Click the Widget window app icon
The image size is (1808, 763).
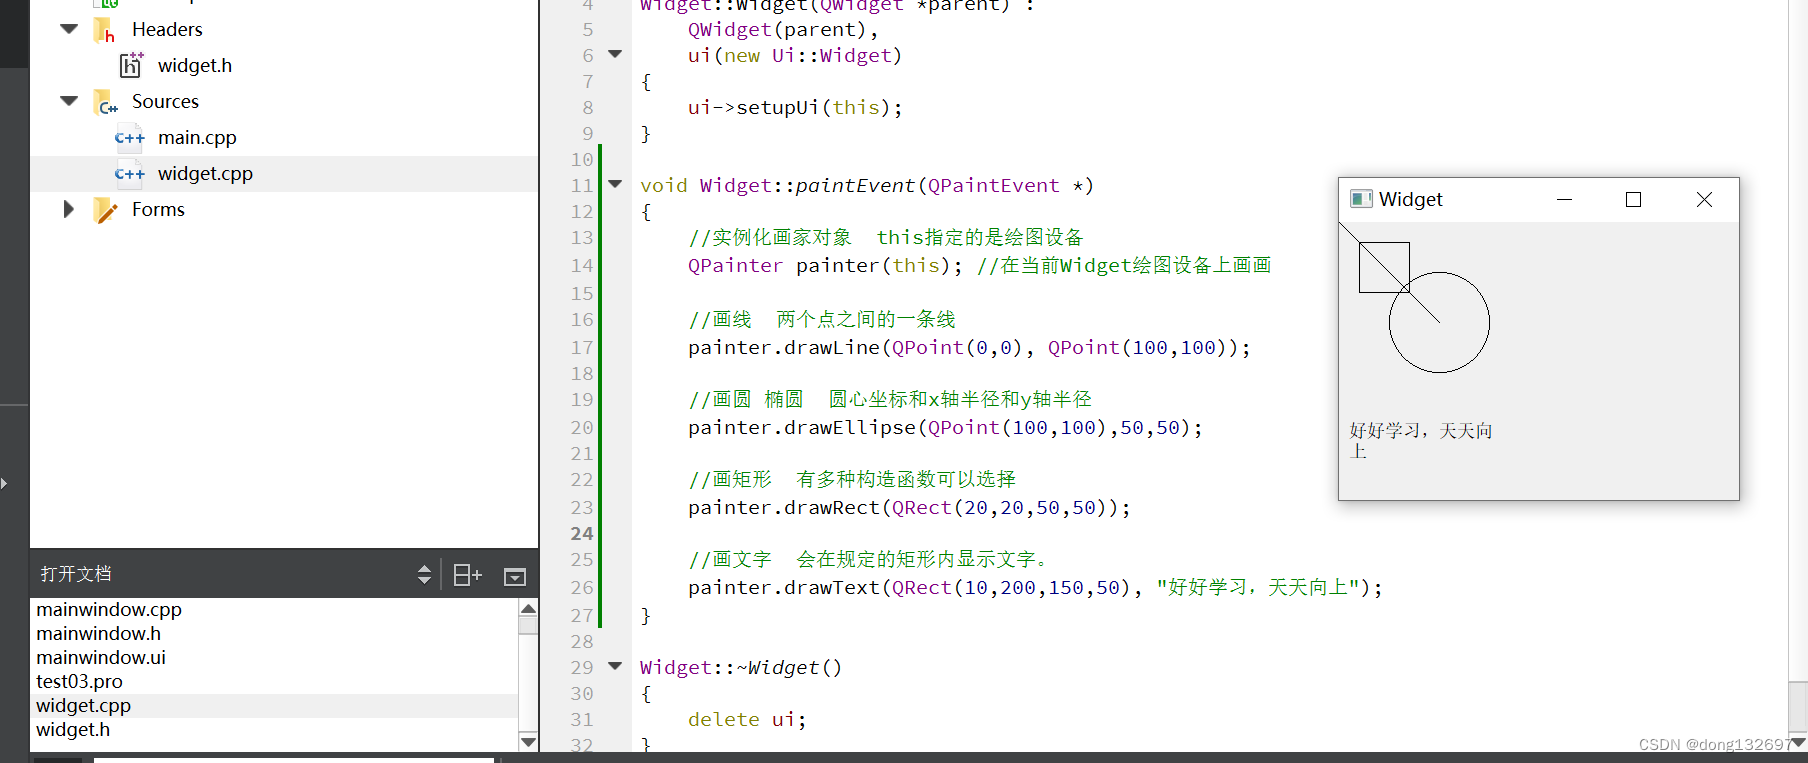(1361, 199)
